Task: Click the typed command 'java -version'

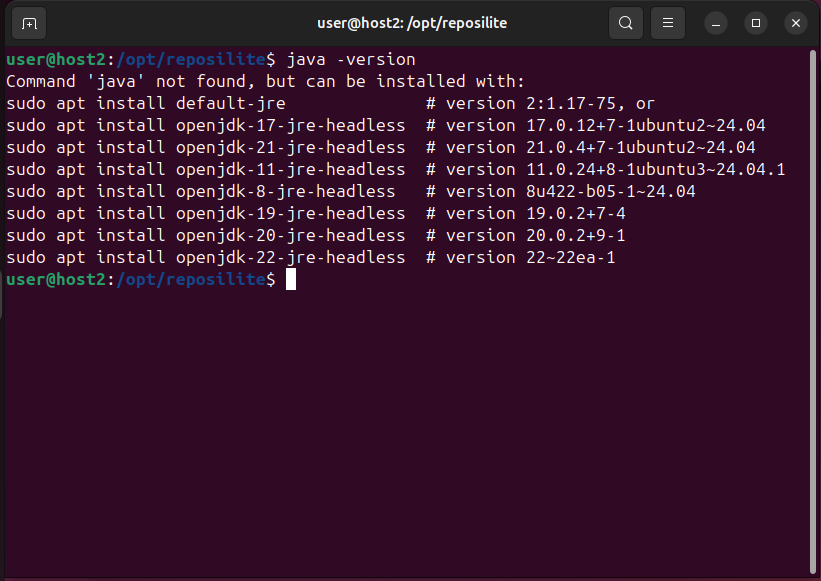Action: [351, 60]
